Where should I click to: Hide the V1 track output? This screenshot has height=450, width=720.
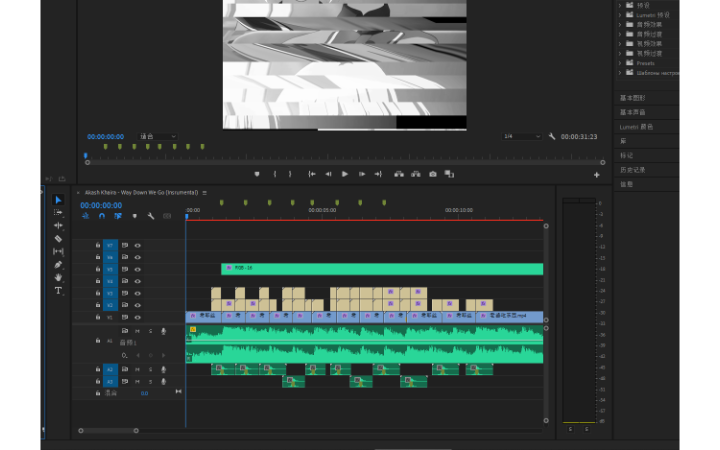point(137,317)
